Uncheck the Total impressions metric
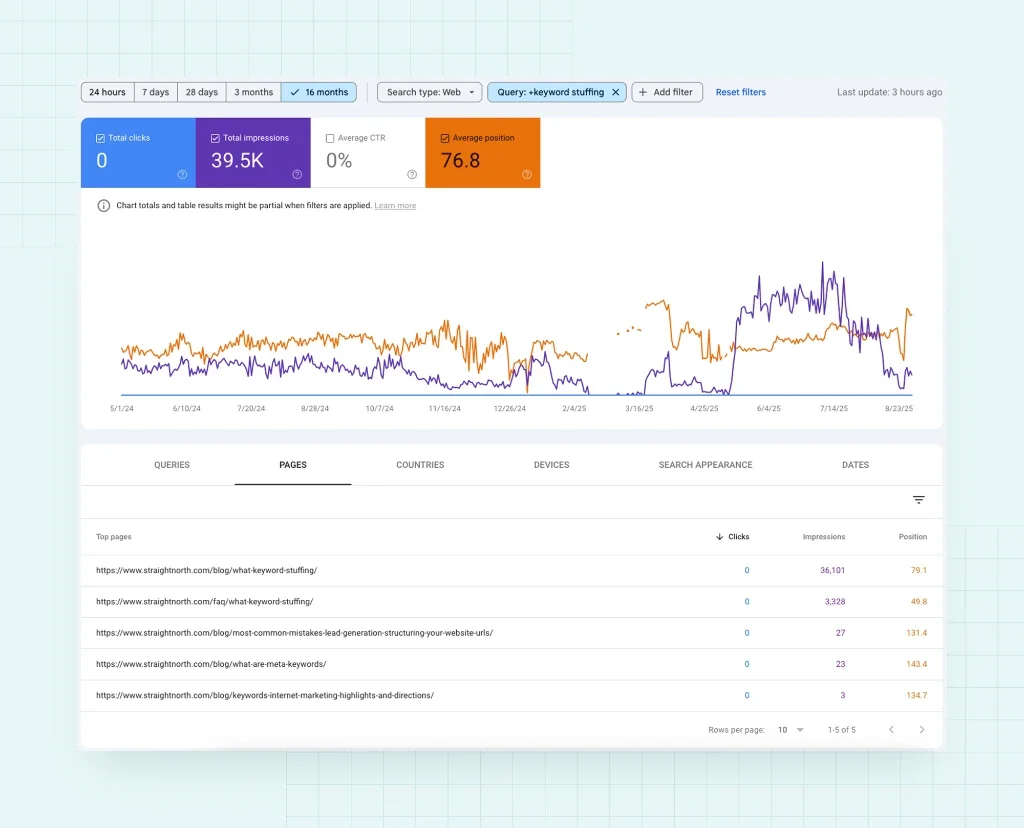This screenshot has height=828, width=1024. click(215, 138)
